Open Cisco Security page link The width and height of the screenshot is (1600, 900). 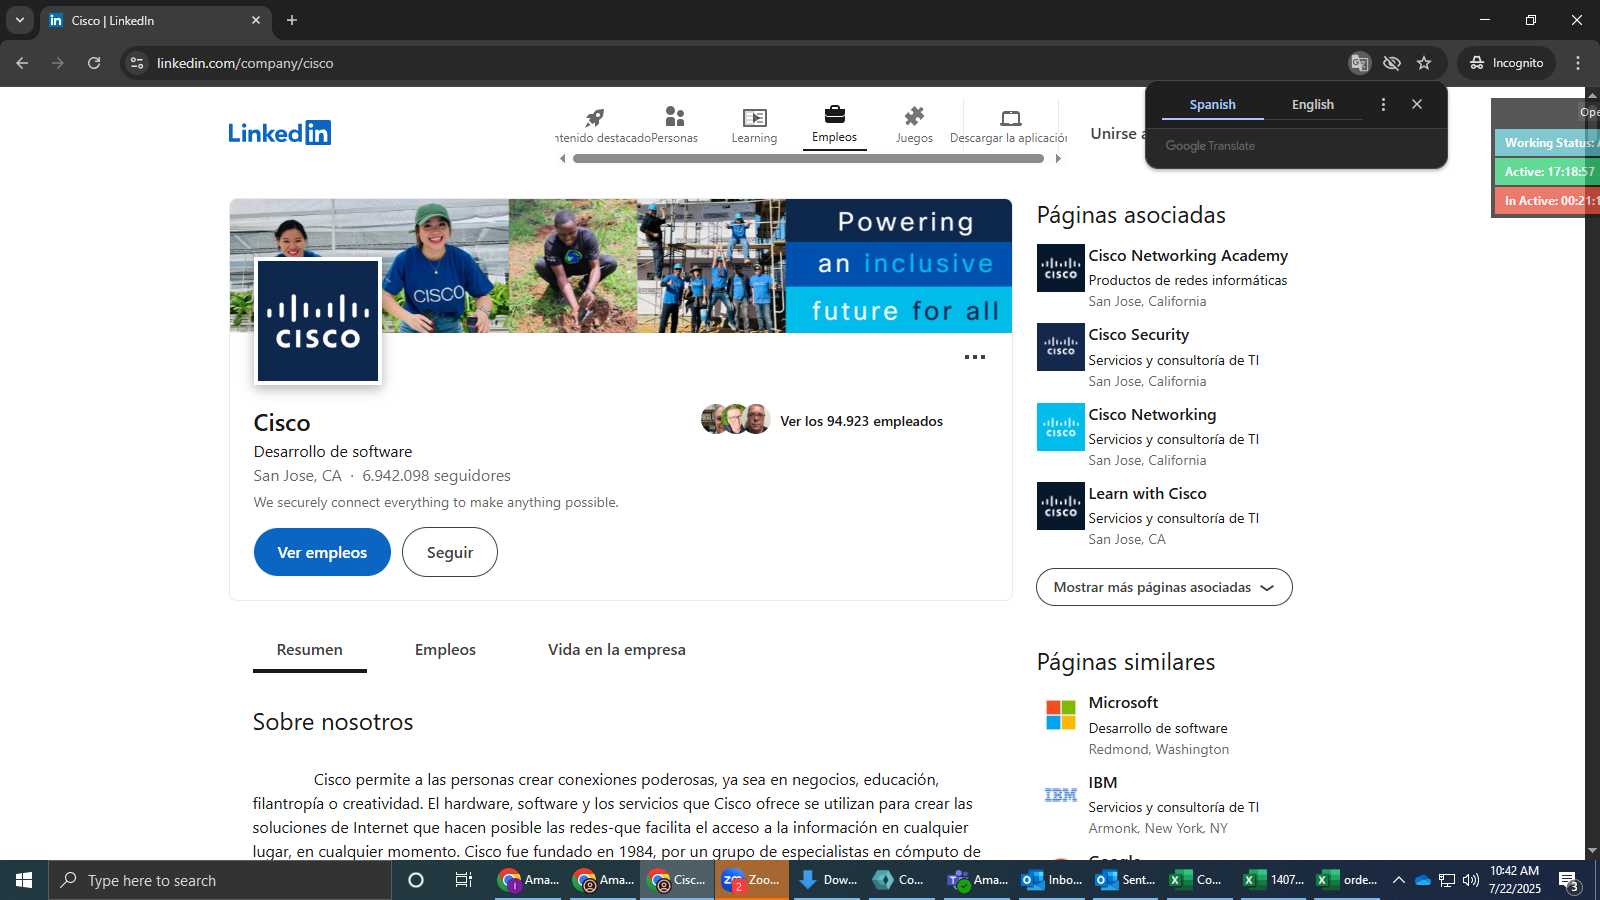pos(1139,335)
